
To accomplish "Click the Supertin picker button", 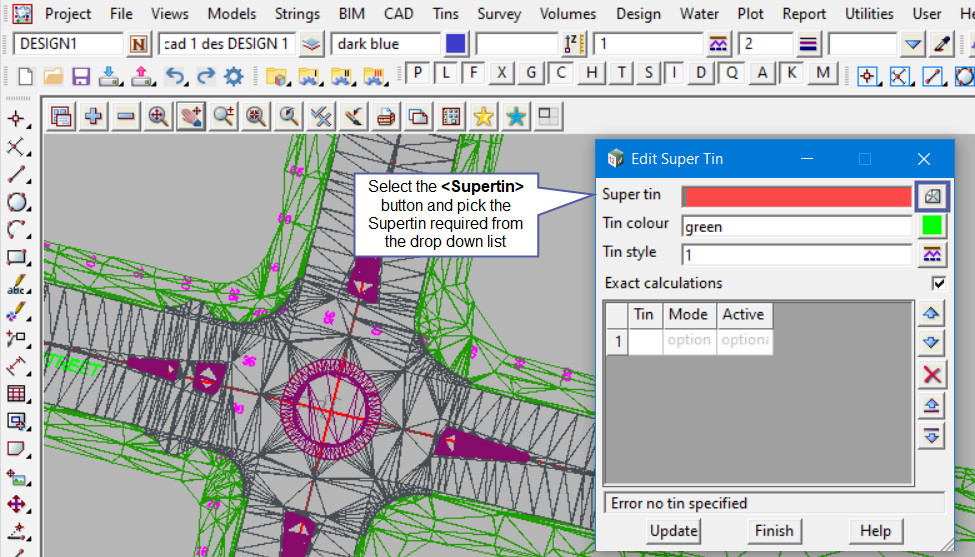I will (x=931, y=196).
